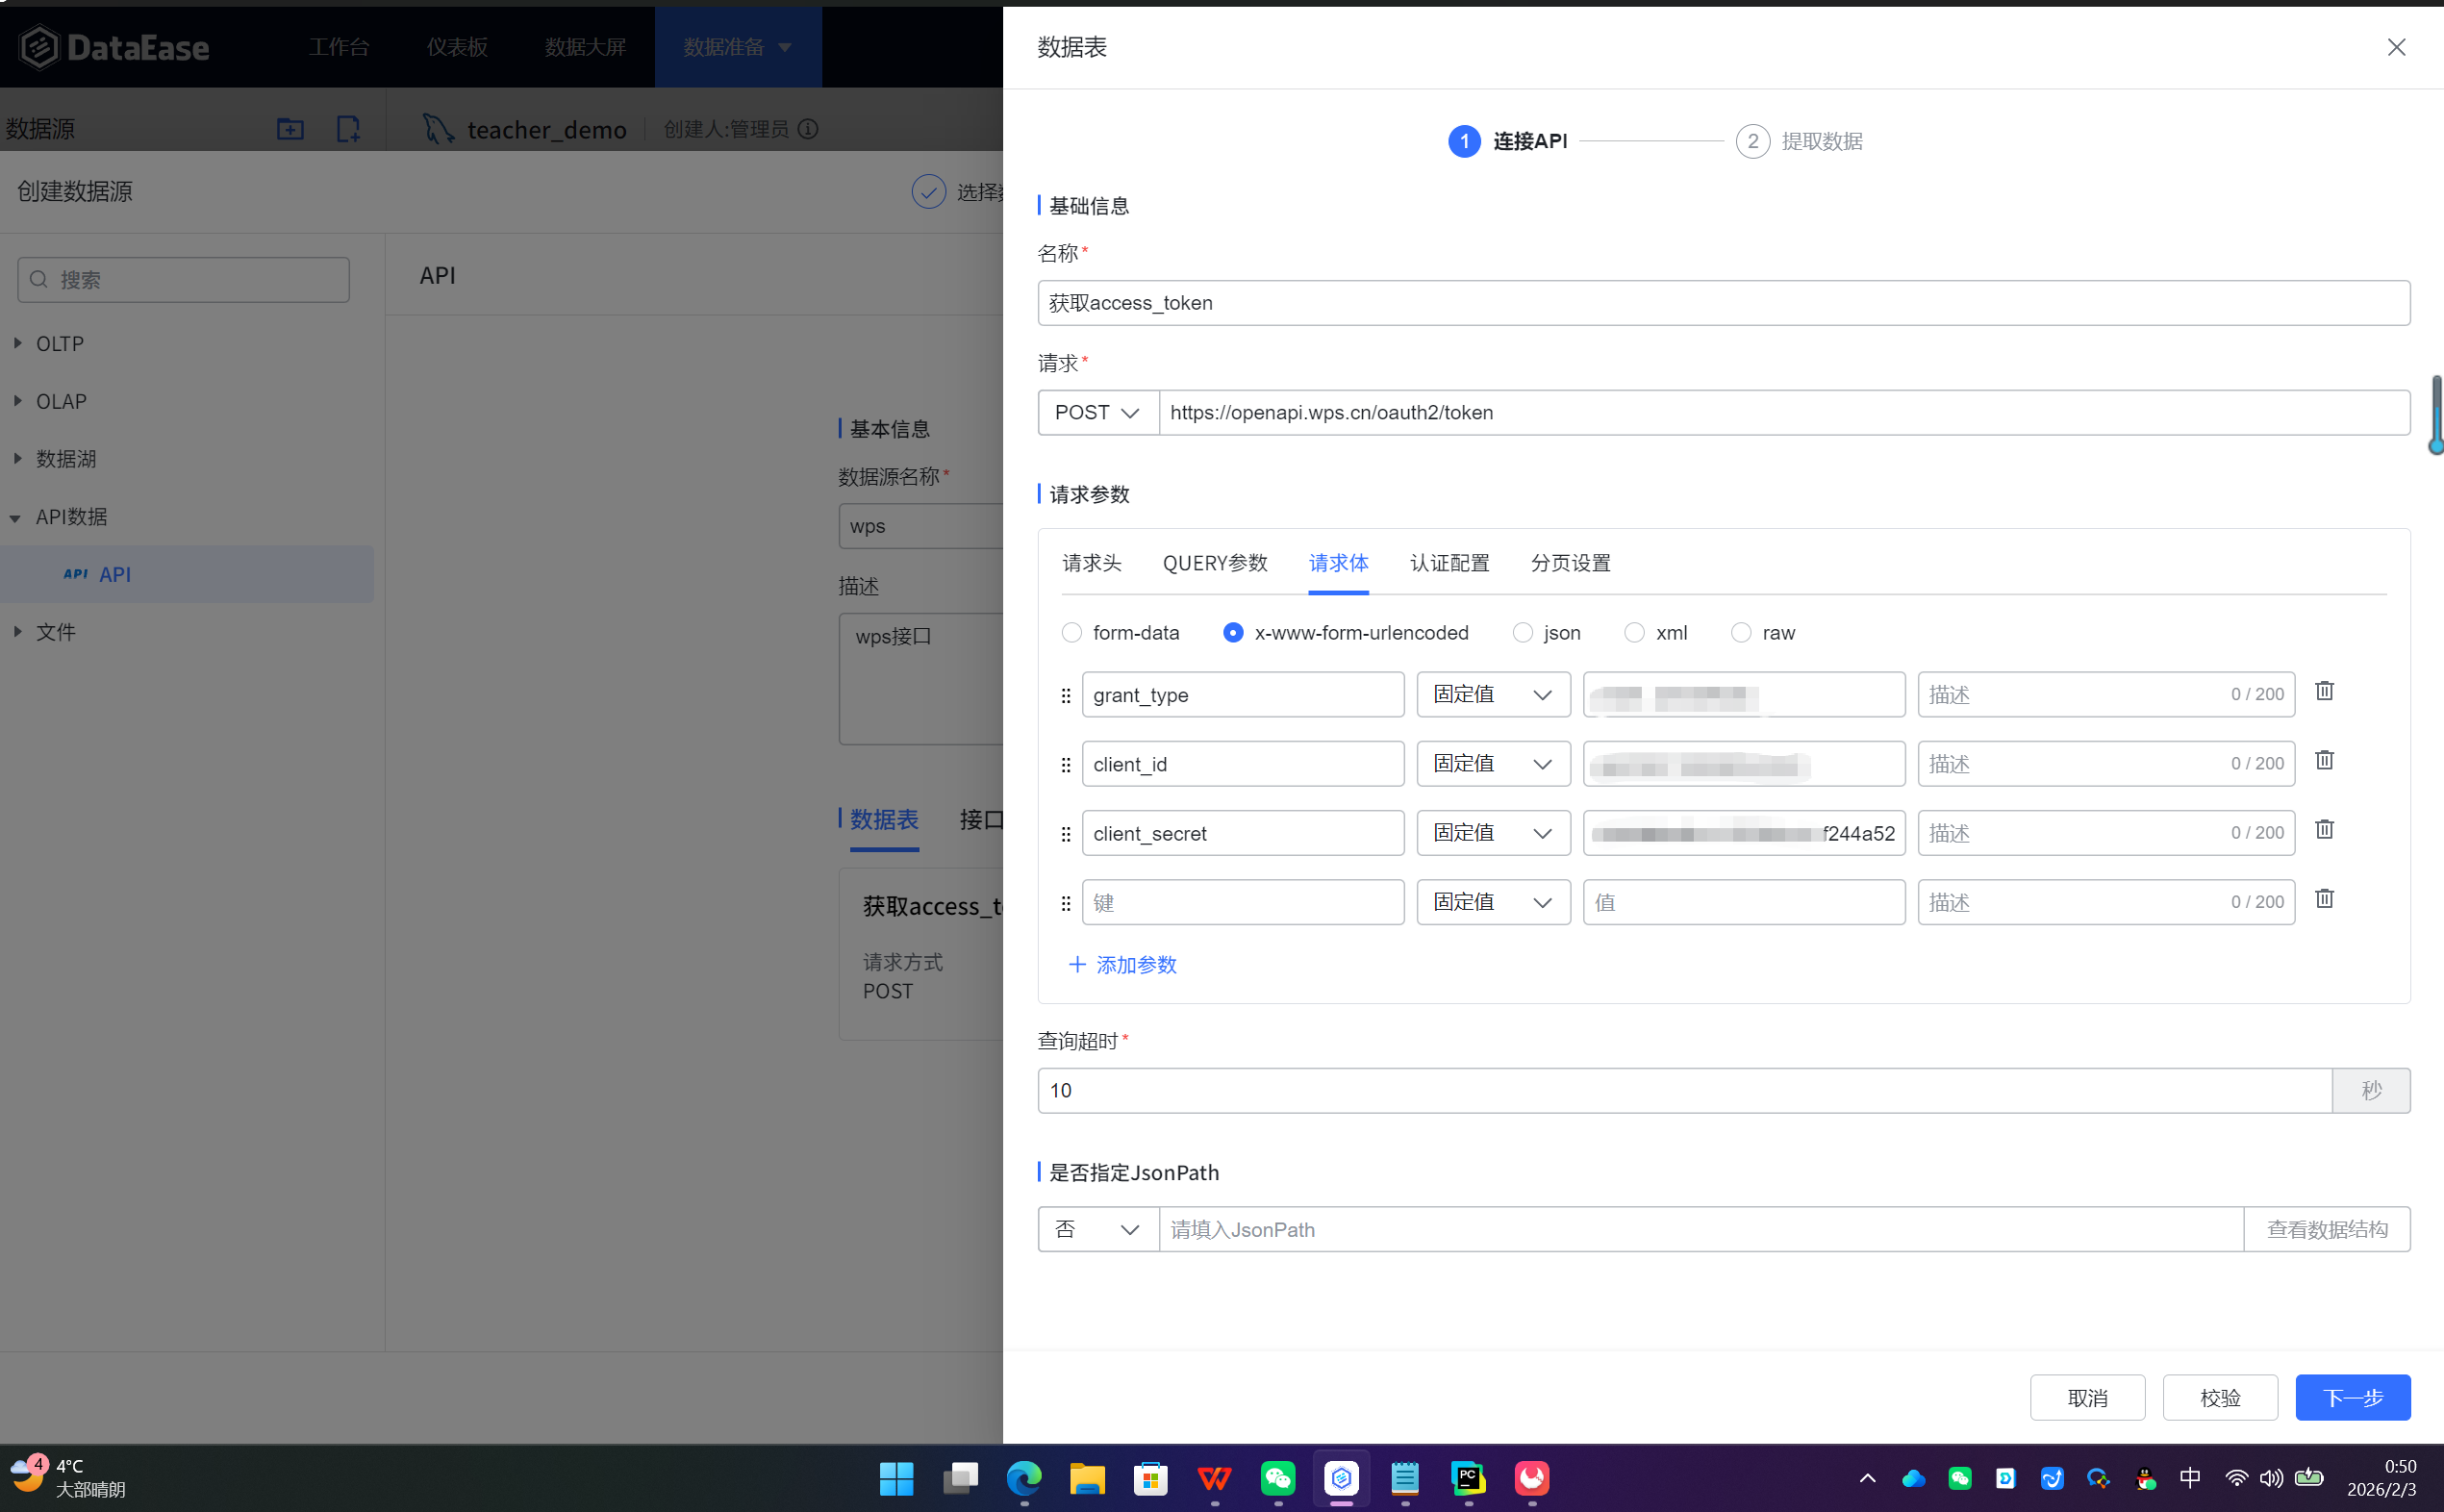Open the JsonPath 否 dropdown
This screenshot has height=1512, width=2444.
(1097, 1230)
